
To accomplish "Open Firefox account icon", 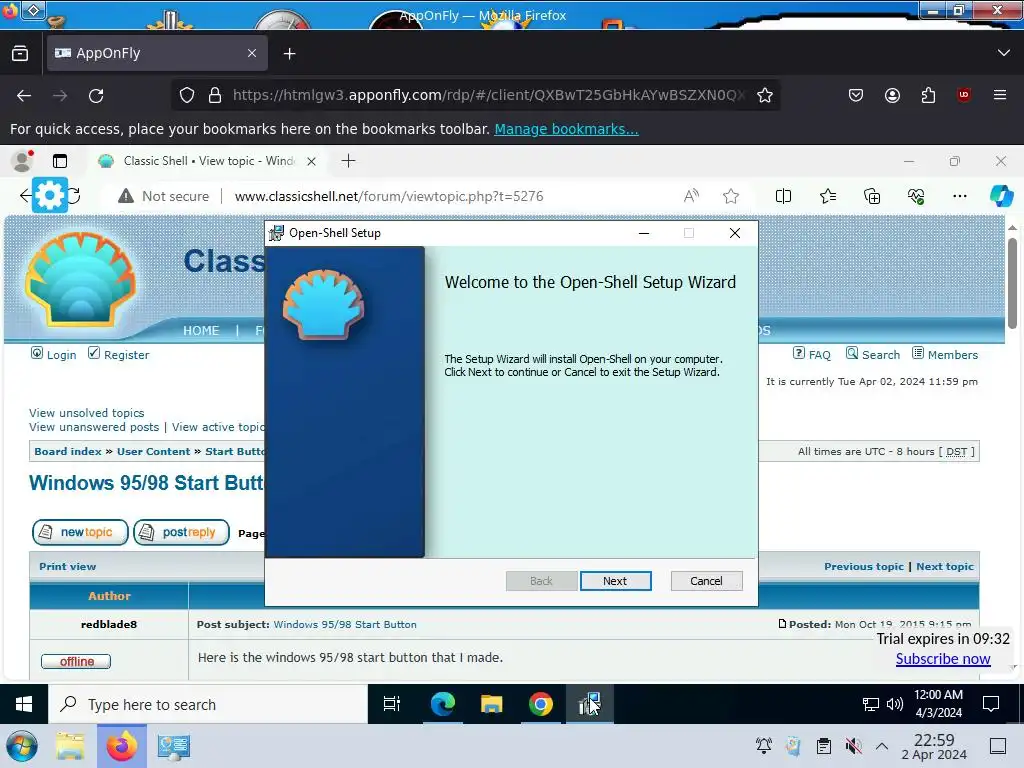I will pos(892,95).
